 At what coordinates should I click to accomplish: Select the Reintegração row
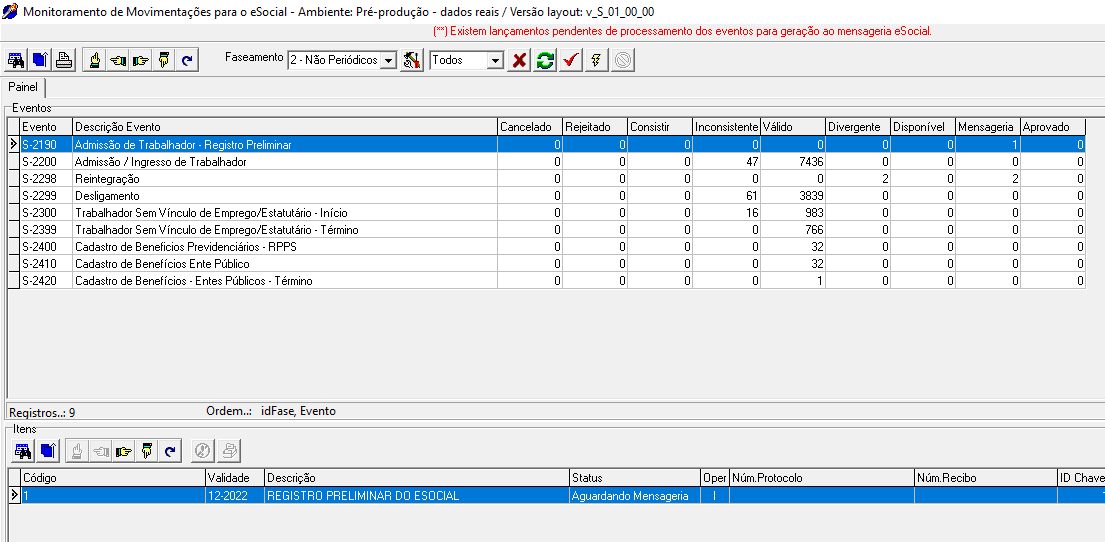546,179
